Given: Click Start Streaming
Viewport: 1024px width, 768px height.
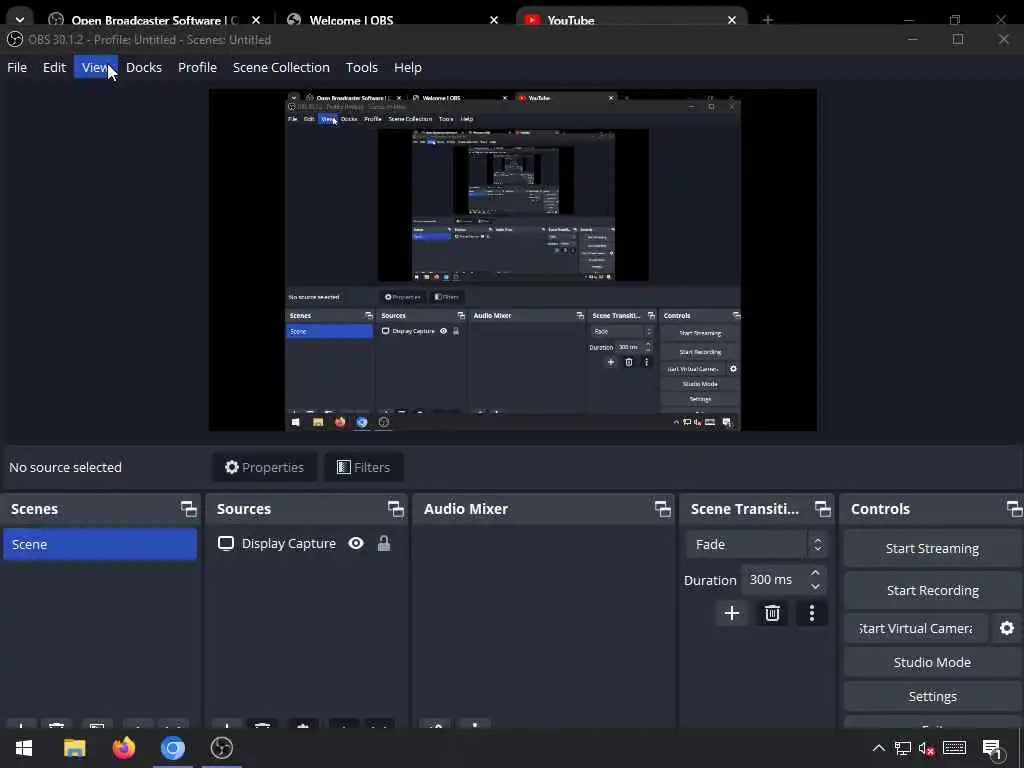Looking at the screenshot, I should (x=932, y=549).
